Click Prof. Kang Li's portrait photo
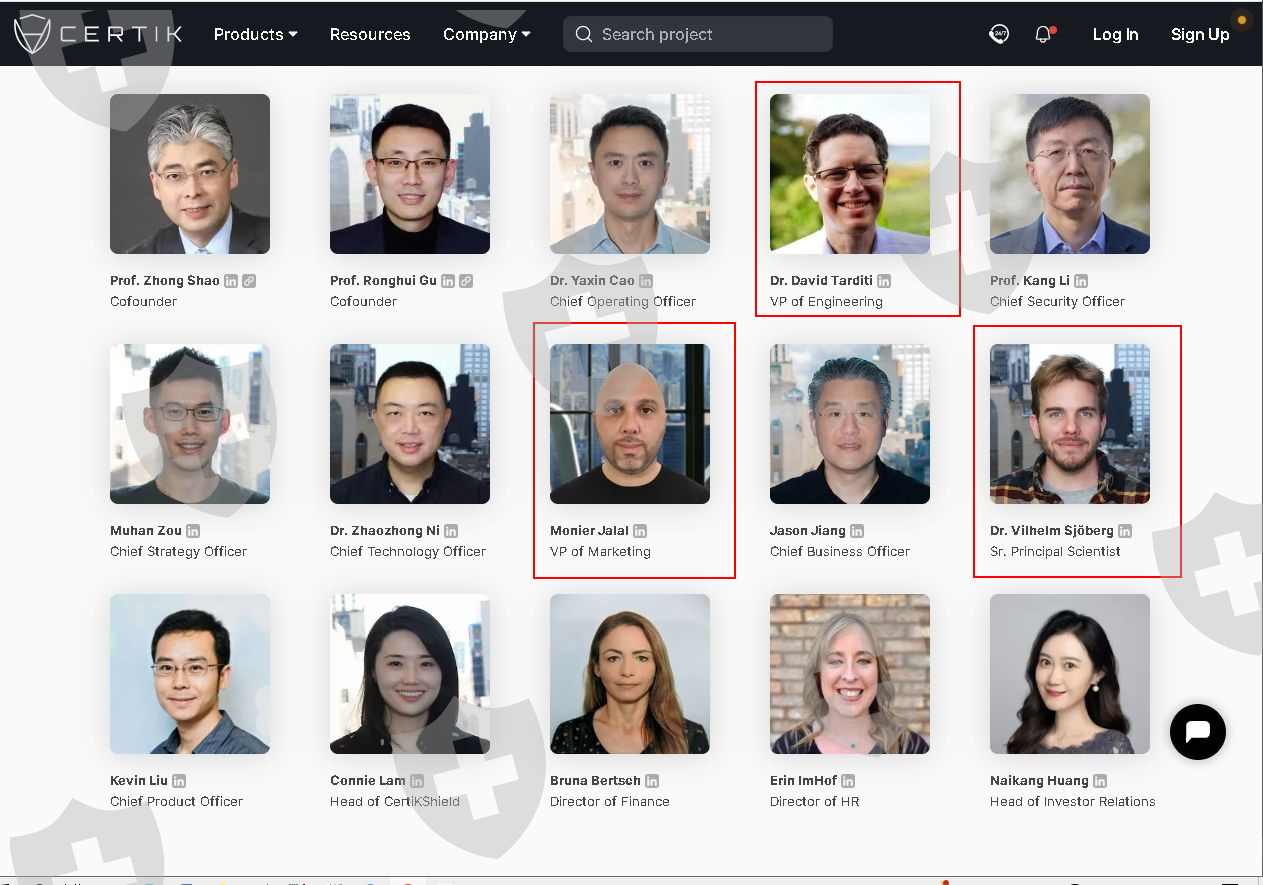 pos(1070,174)
